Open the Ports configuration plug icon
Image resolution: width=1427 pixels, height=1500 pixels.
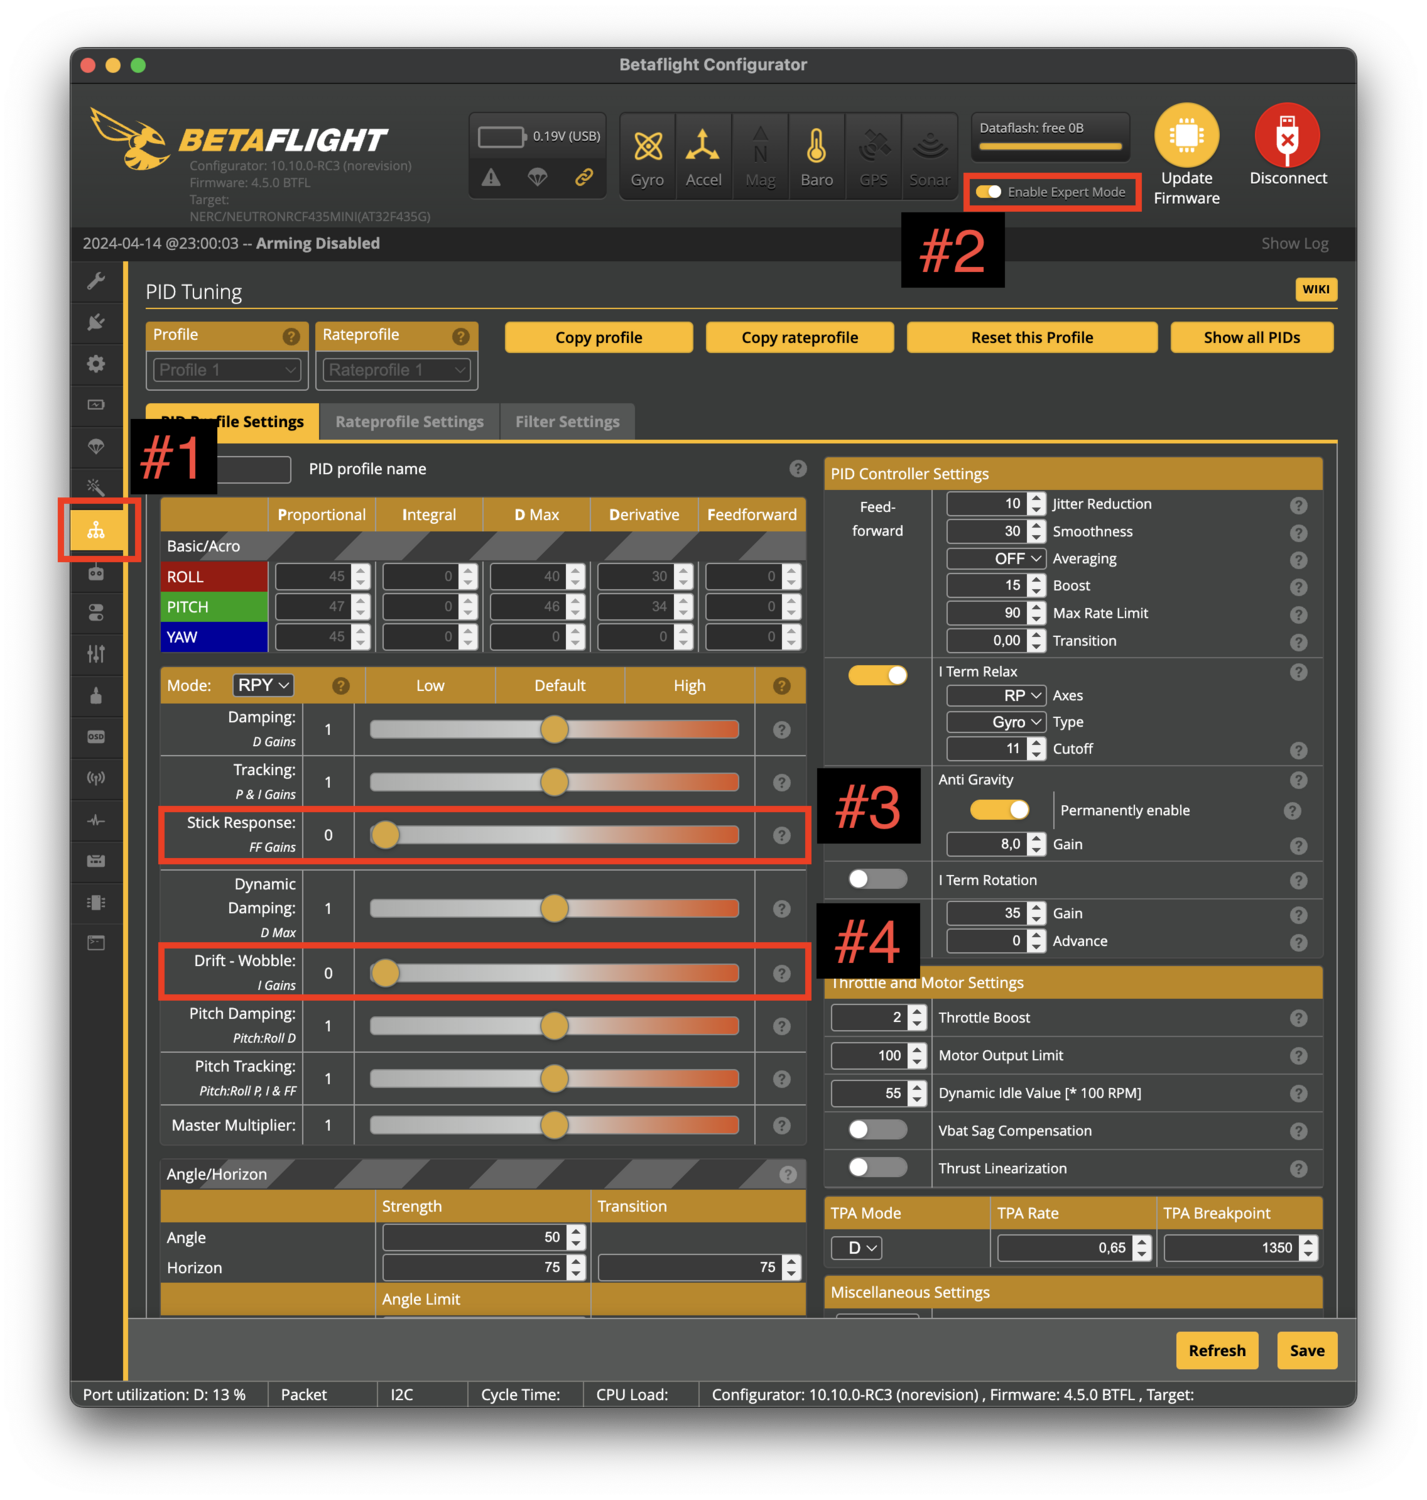tap(97, 322)
